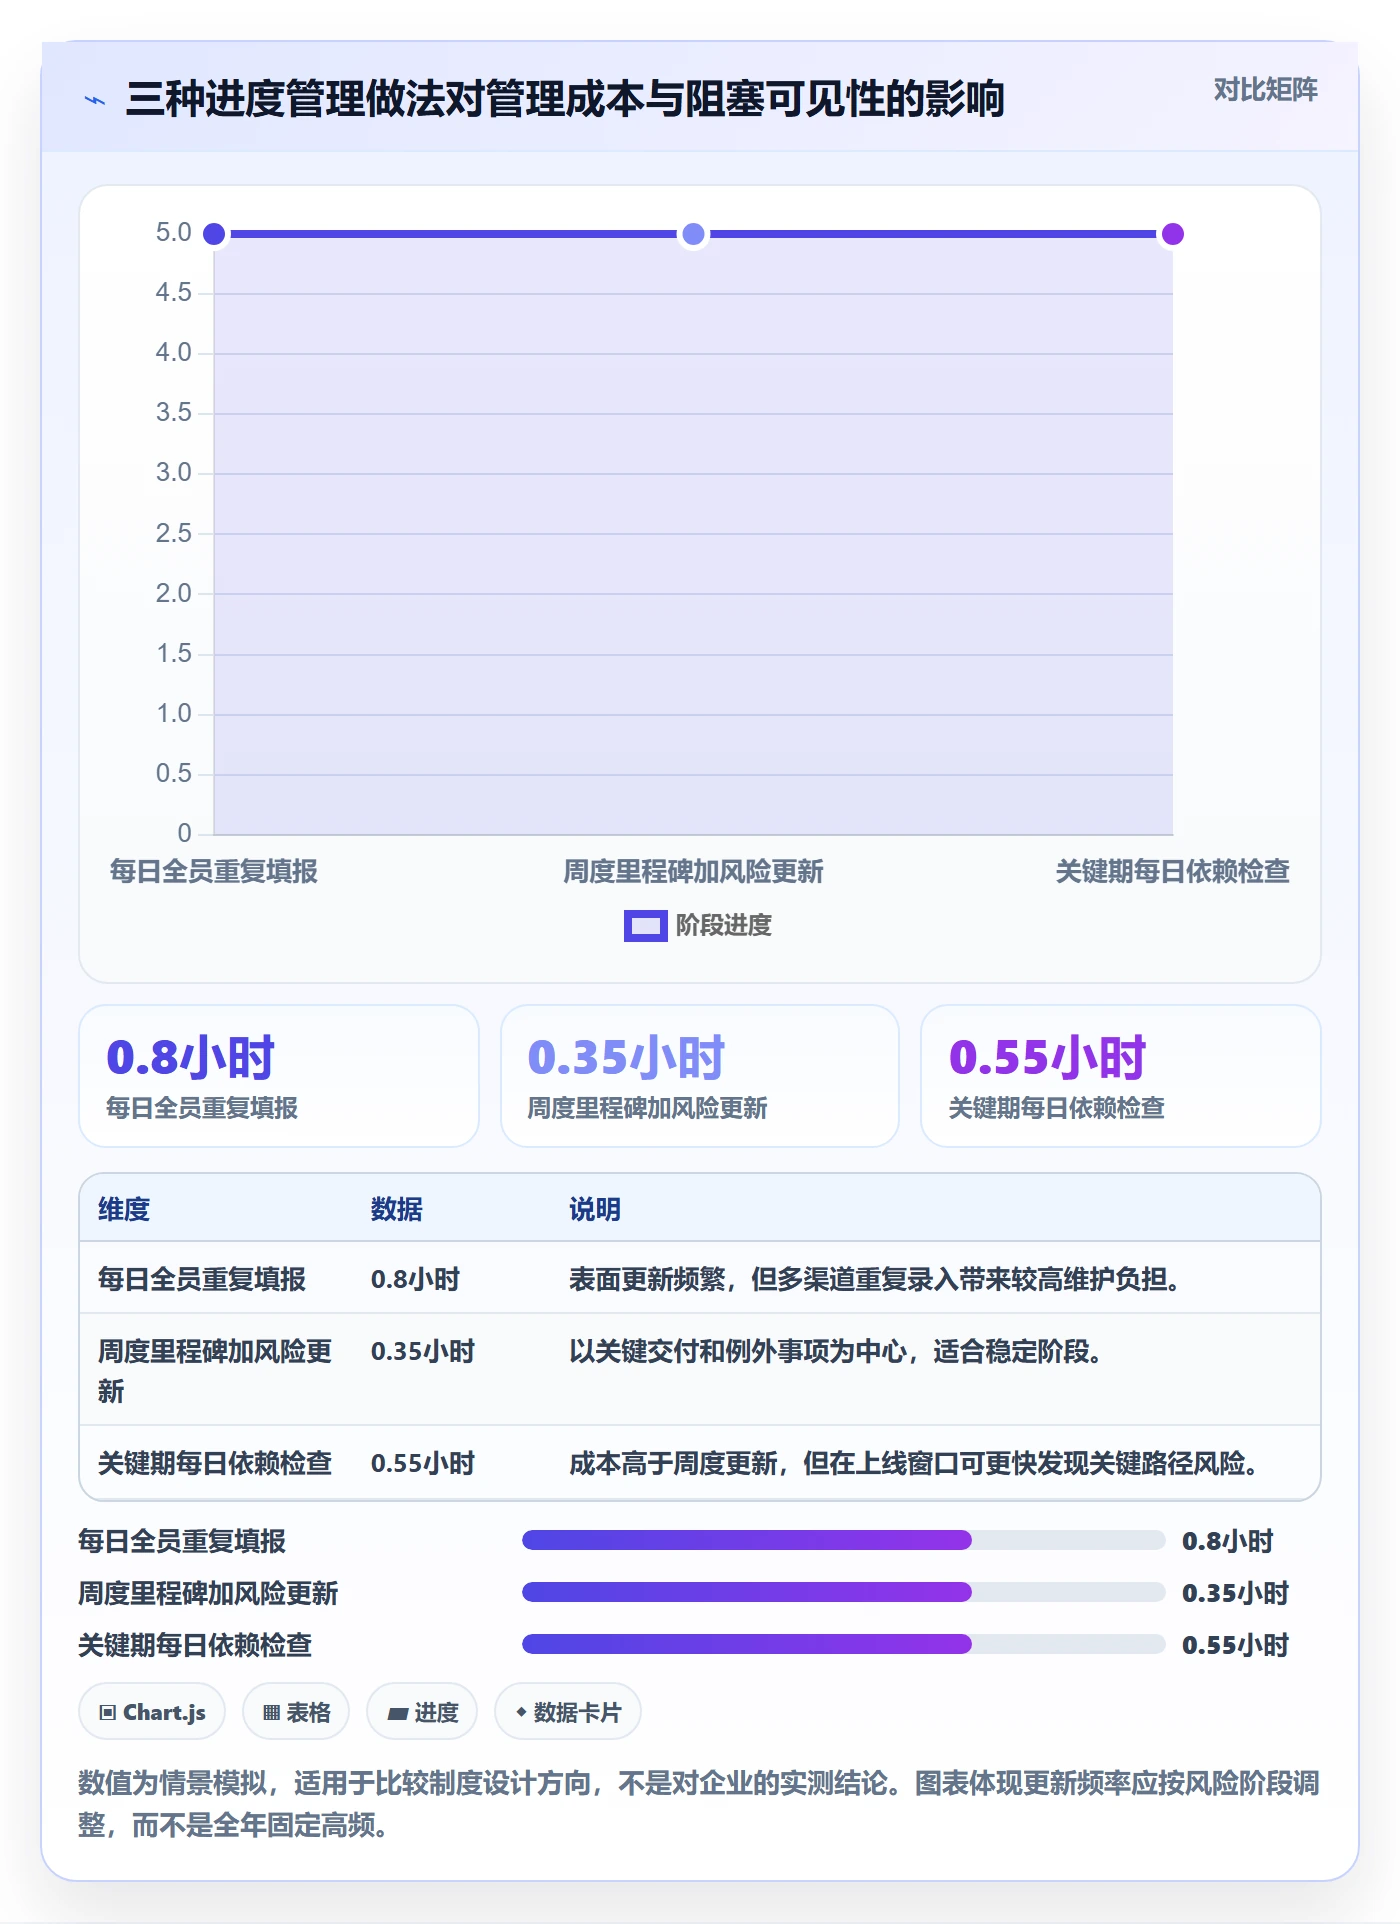The width and height of the screenshot is (1400, 1924).
Task: Click the description starting with 以关键交付
Action: click(x=836, y=1352)
